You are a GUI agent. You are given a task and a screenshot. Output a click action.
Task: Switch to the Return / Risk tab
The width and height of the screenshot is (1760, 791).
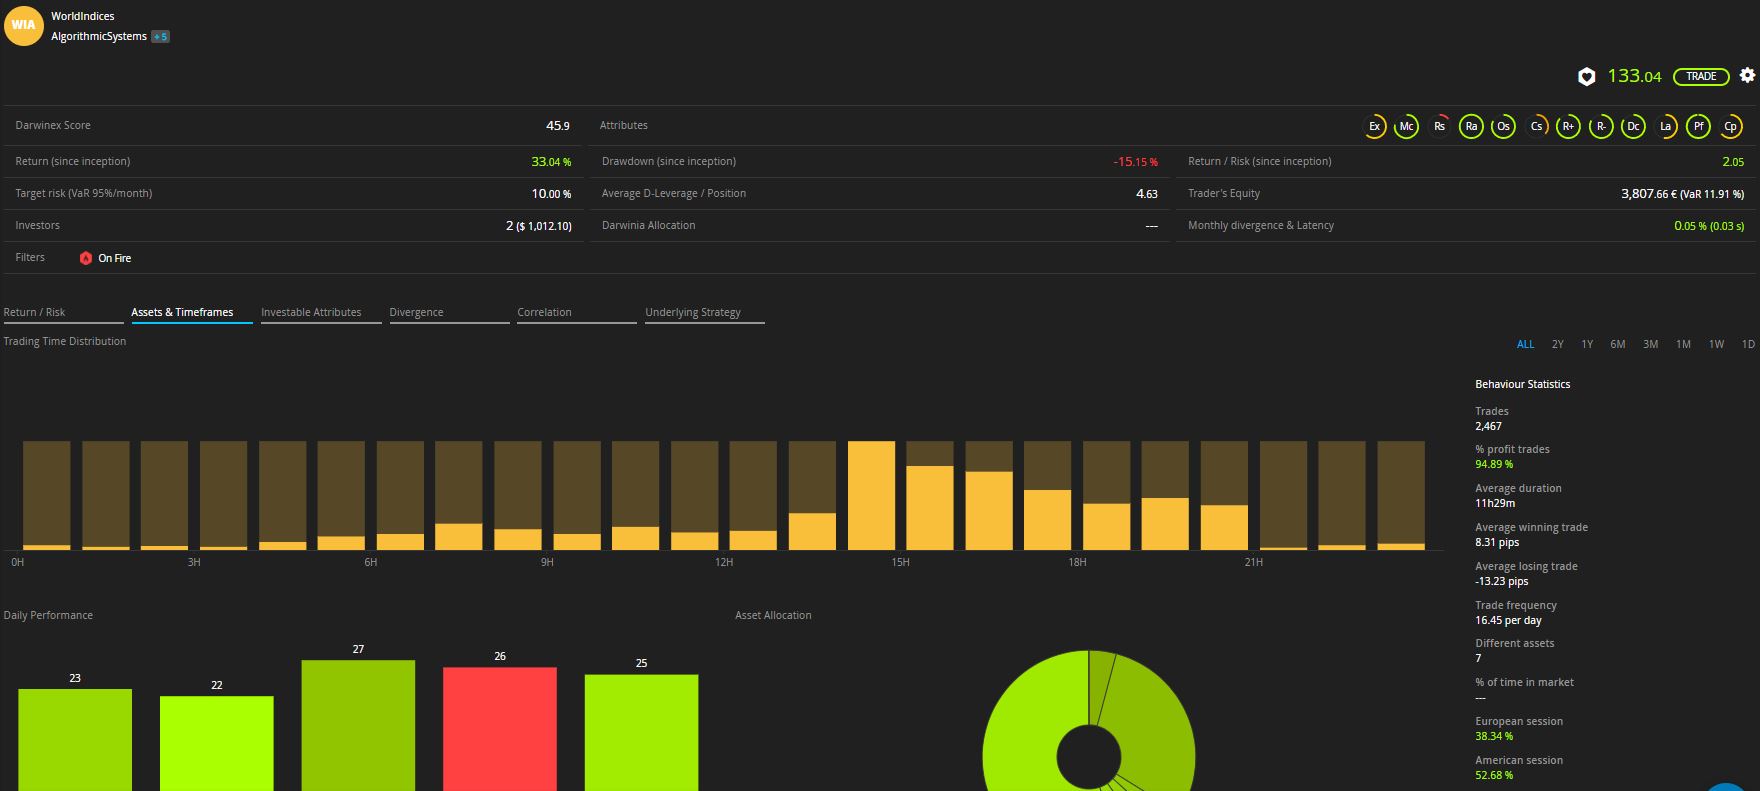[x=35, y=312]
